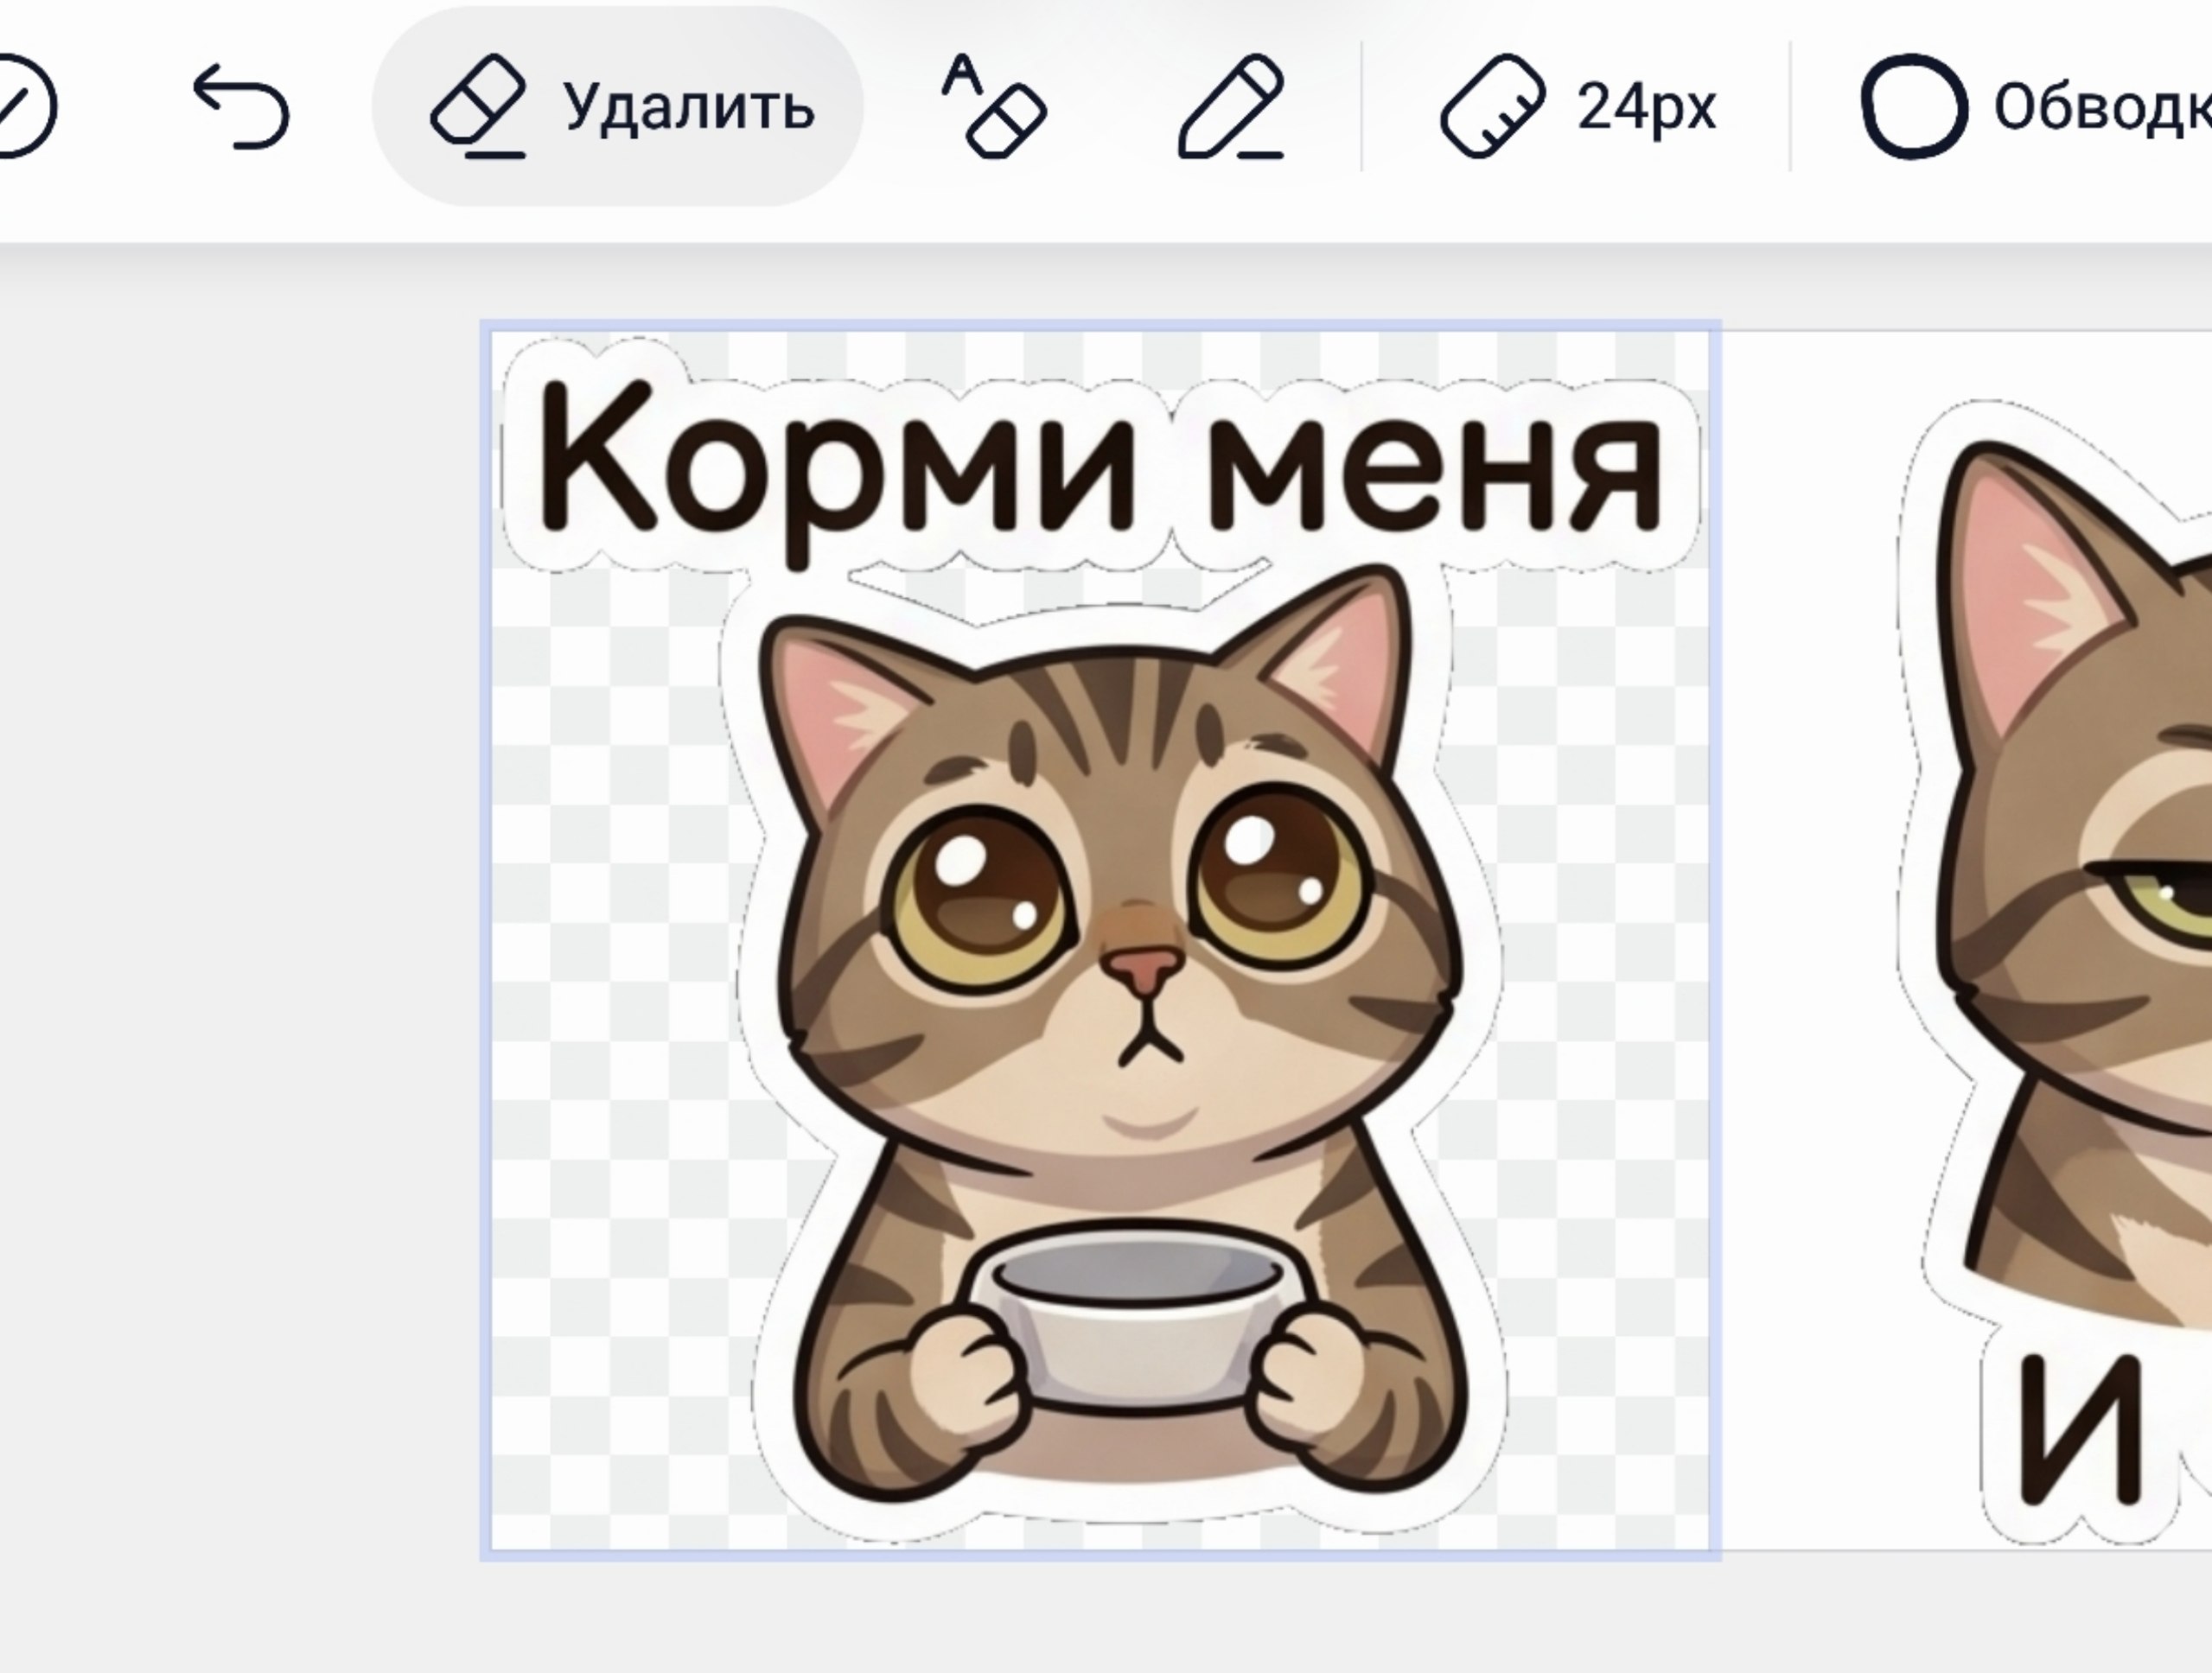Click the undo arrow icon

(x=241, y=106)
